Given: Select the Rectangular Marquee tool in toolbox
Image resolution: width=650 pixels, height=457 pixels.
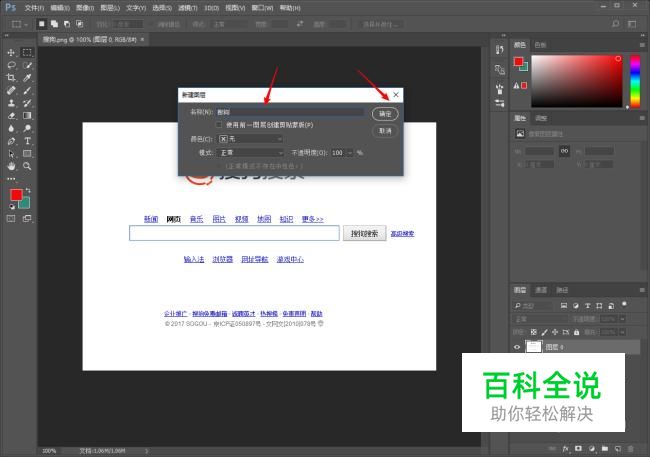Looking at the screenshot, I should (27, 52).
